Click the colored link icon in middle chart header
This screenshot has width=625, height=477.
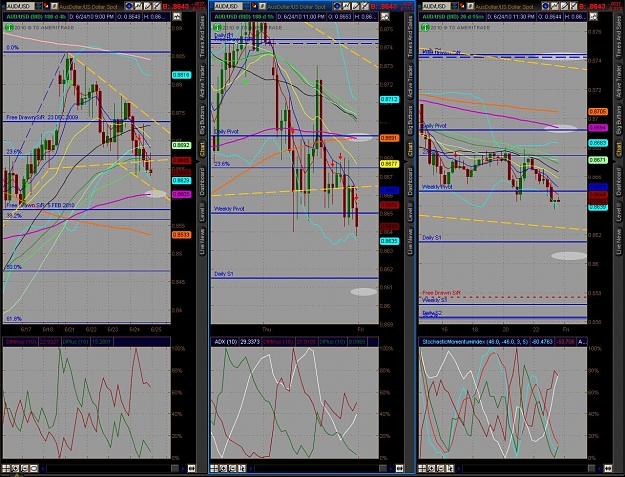[256, 6]
